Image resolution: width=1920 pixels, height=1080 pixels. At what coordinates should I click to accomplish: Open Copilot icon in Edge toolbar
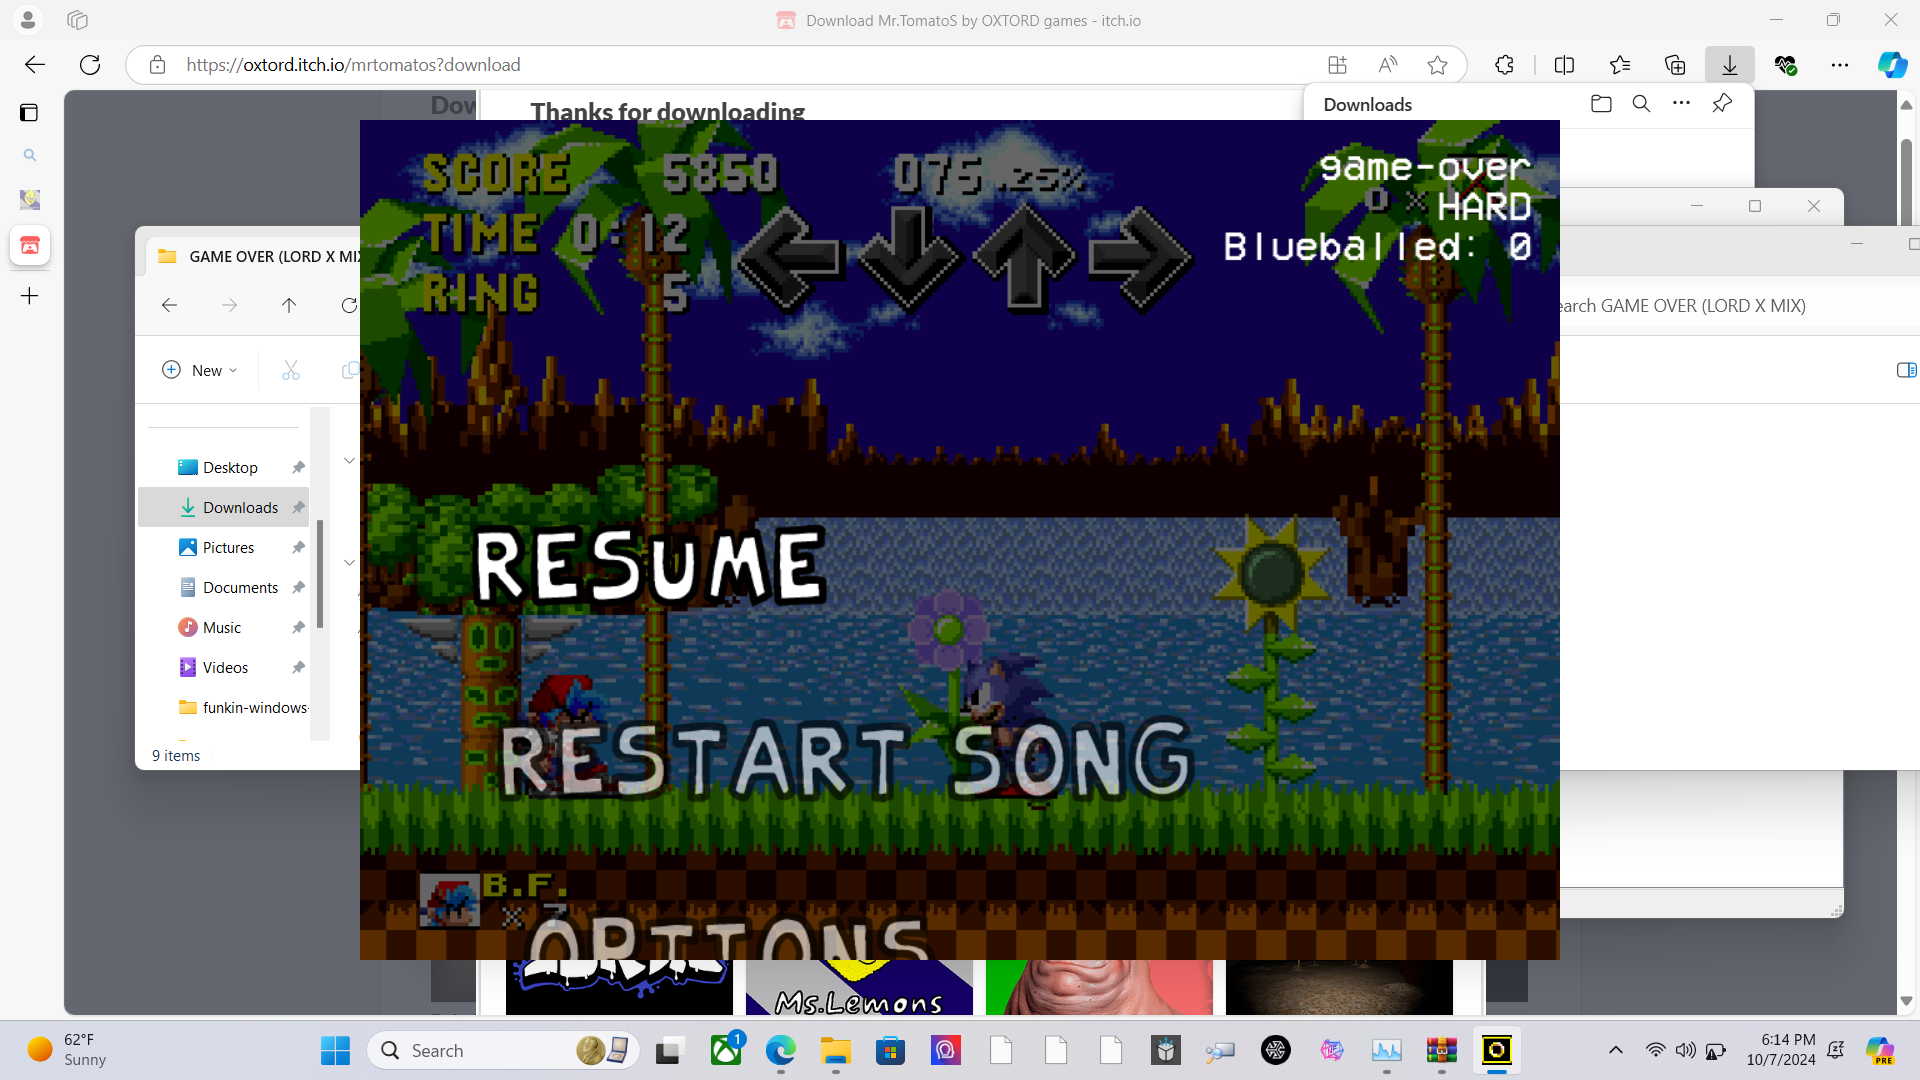click(x=1891, y=65)
